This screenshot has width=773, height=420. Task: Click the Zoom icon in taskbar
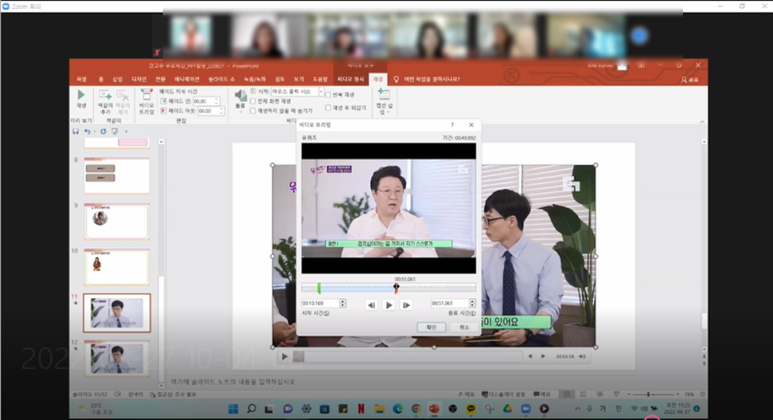coord(526,409)
